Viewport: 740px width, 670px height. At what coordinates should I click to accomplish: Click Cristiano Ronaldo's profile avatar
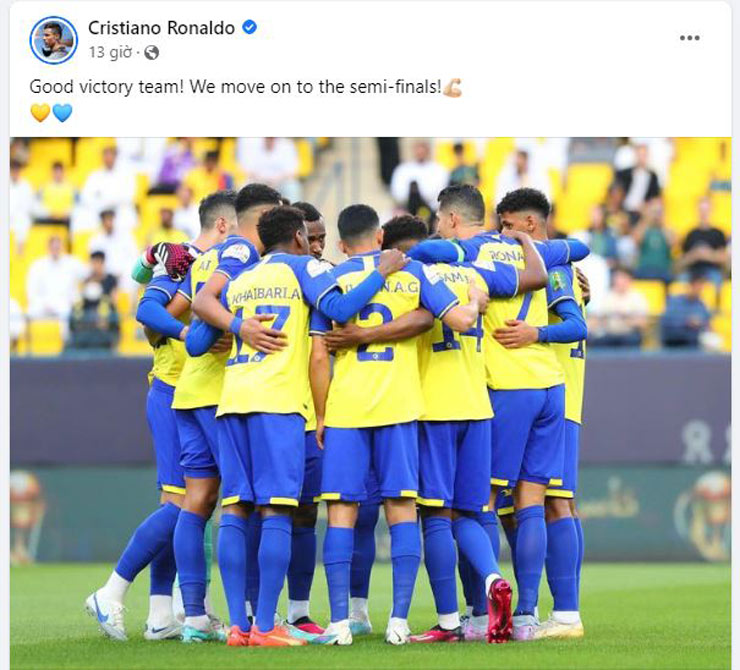53,40
